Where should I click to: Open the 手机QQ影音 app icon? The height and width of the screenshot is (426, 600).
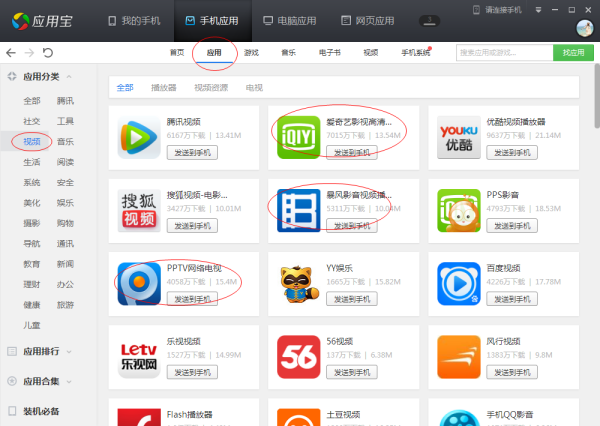point(459,417)
